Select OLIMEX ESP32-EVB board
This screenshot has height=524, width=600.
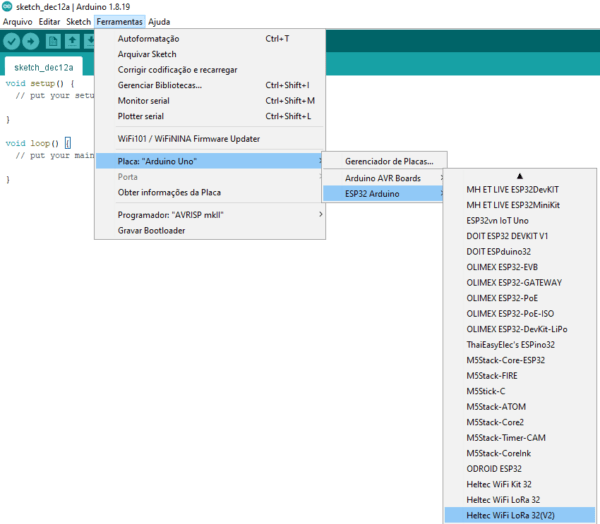pos(520,267)
